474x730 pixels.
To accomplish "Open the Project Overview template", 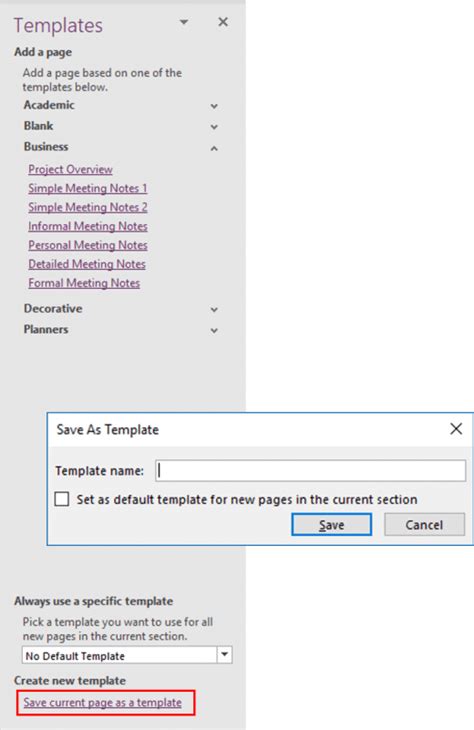I will point(70,169).
